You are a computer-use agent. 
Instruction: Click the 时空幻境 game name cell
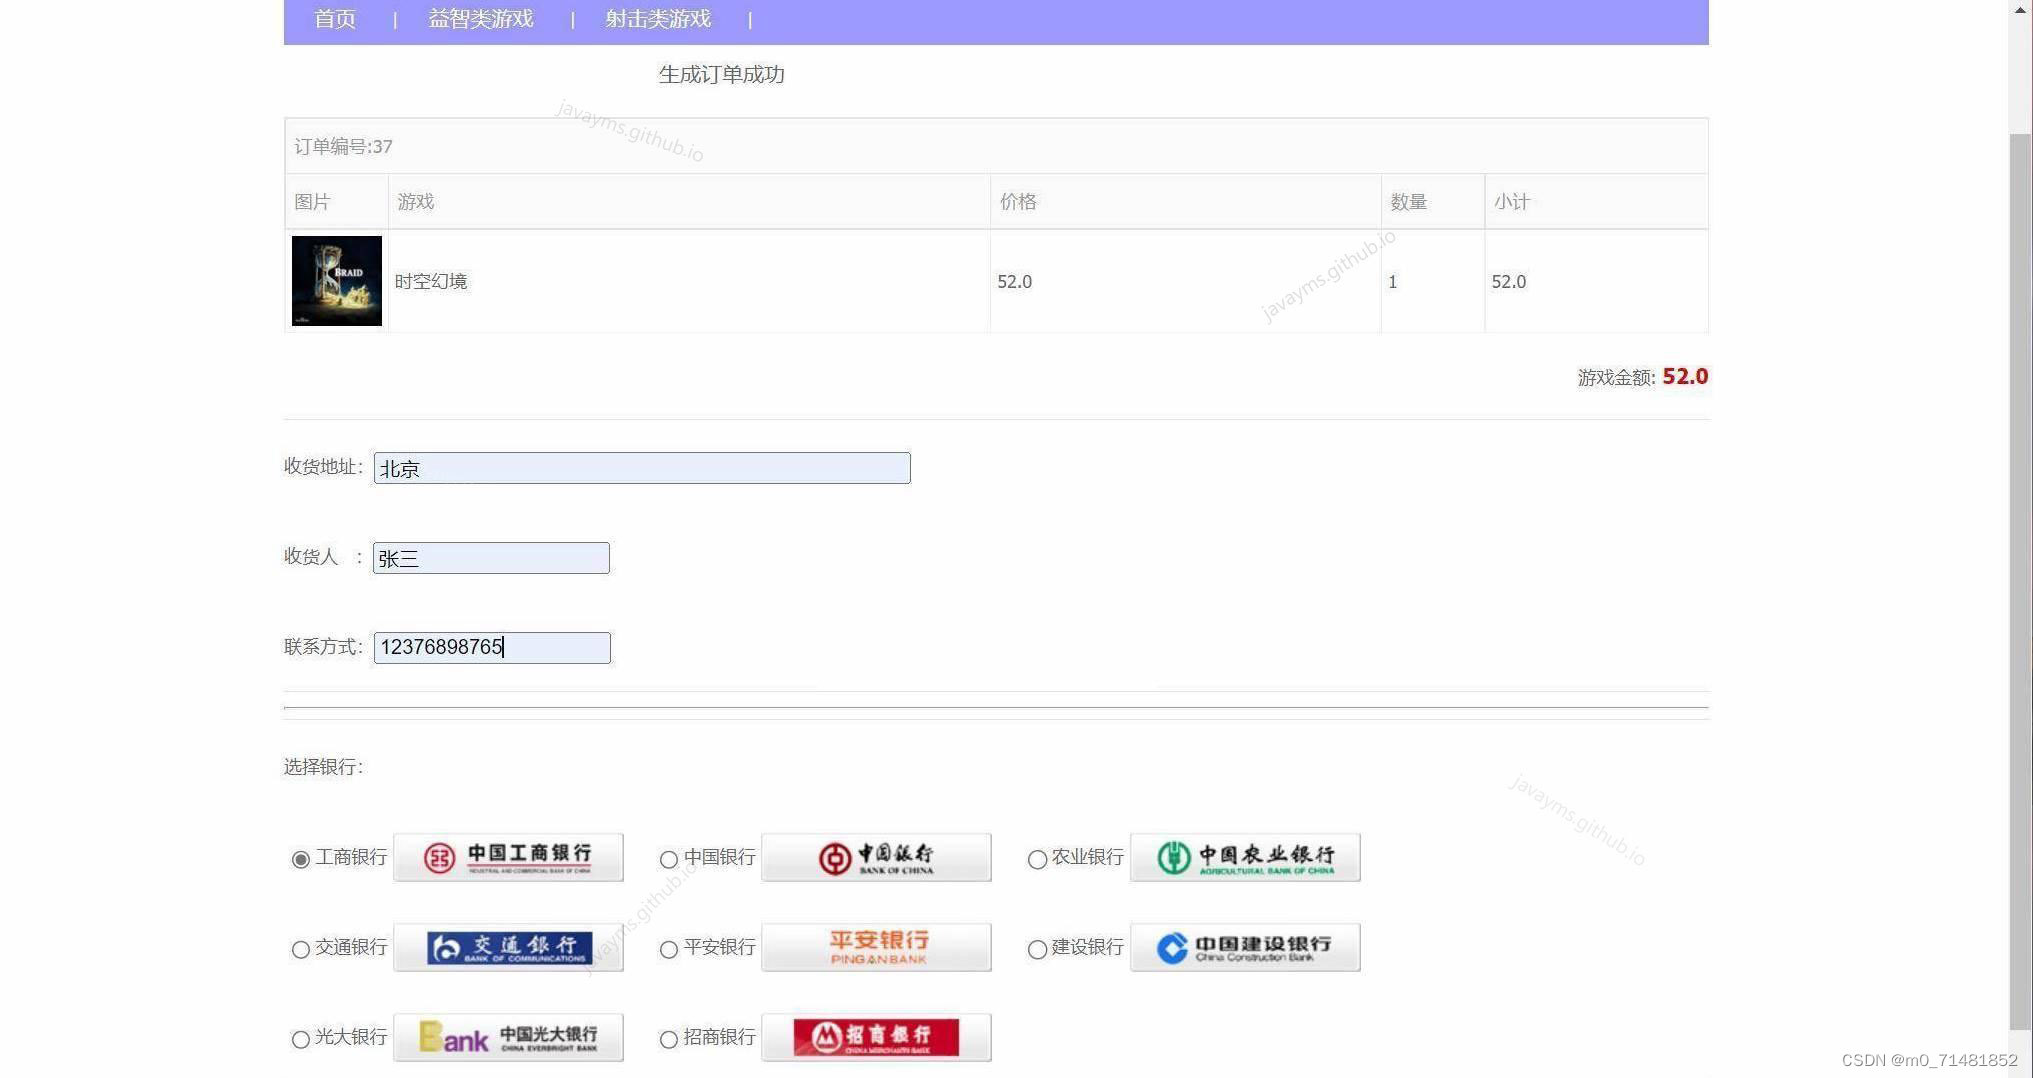(689, 281)
